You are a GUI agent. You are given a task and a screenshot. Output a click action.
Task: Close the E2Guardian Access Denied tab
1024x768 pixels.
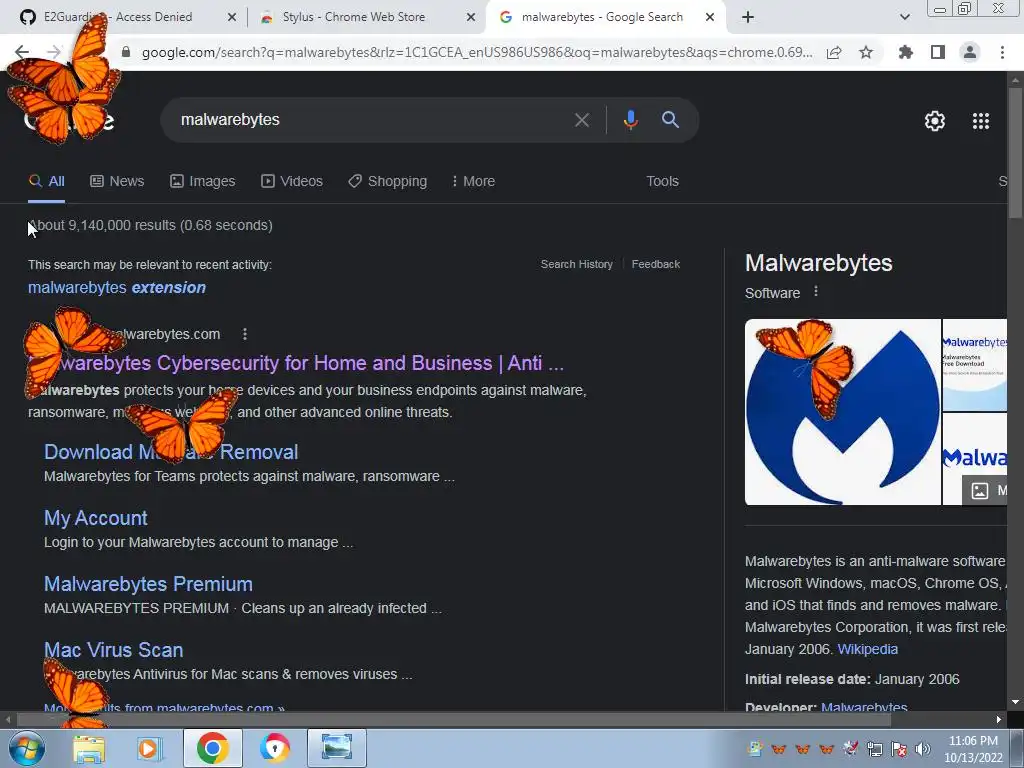click(232, 18)
